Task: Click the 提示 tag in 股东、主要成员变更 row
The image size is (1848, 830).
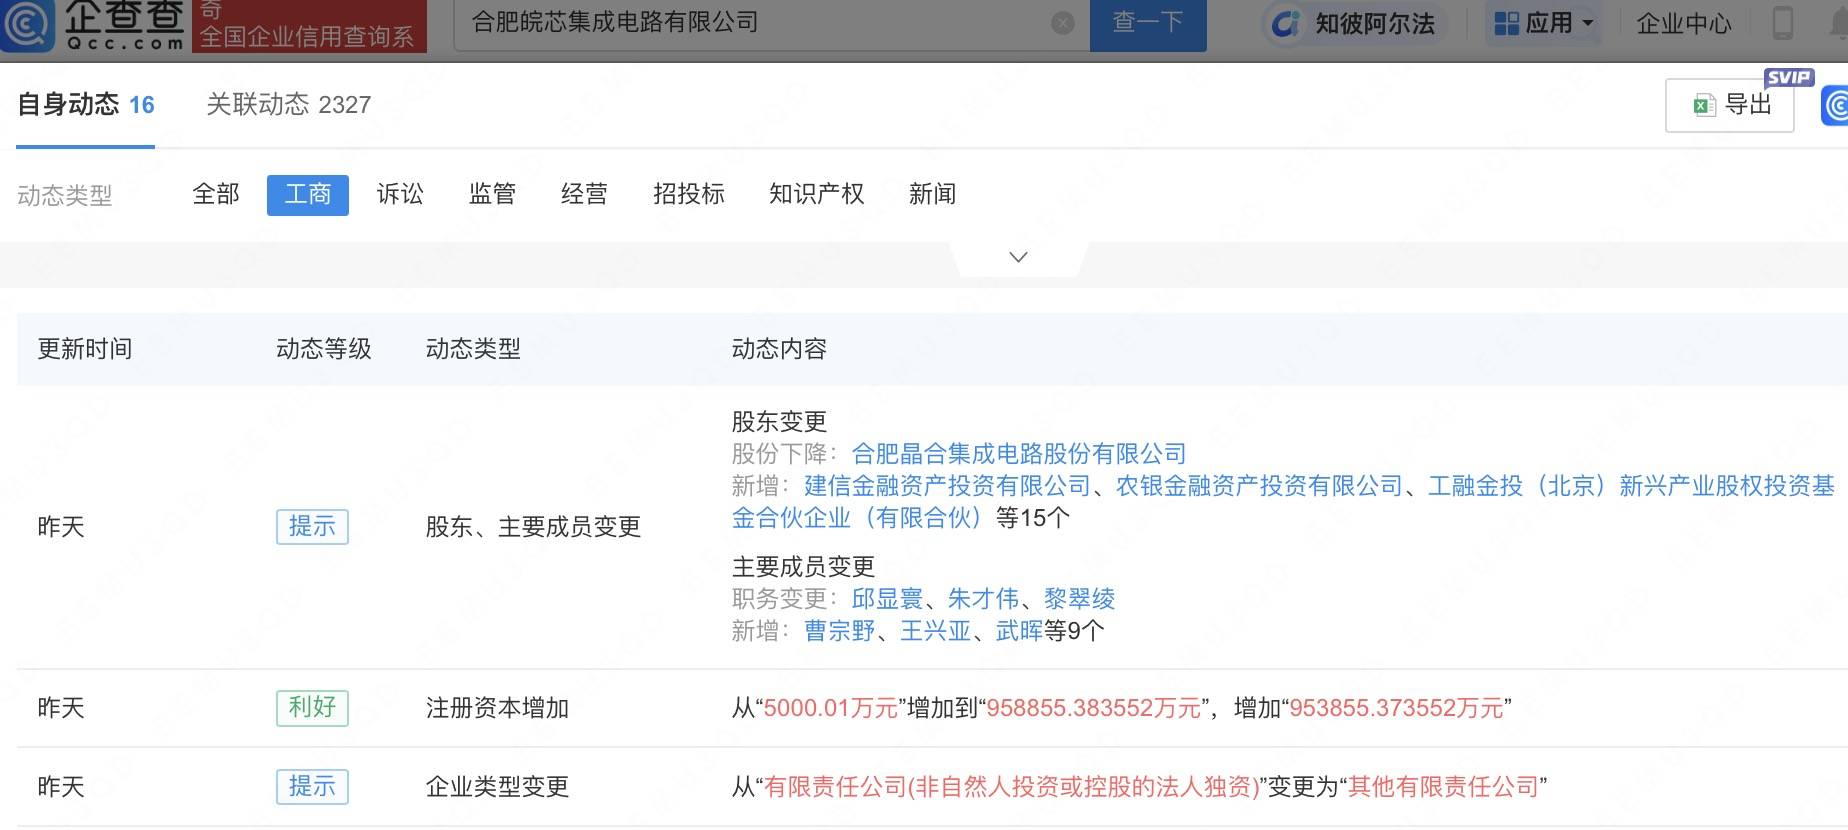Action: pos(312,527)
